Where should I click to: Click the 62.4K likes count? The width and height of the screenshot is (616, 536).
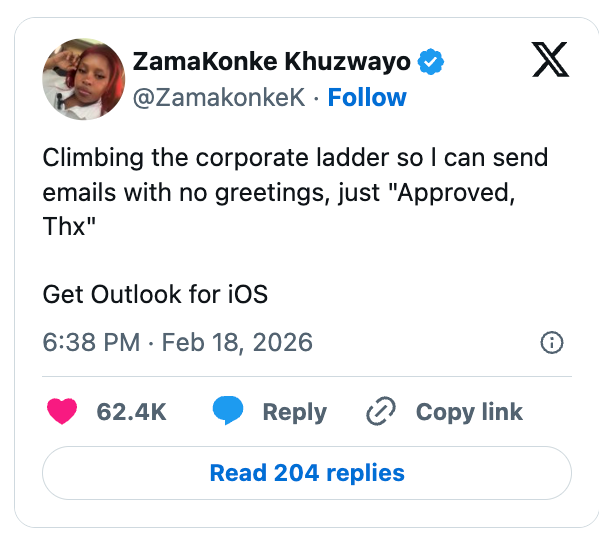coord(131,412)
